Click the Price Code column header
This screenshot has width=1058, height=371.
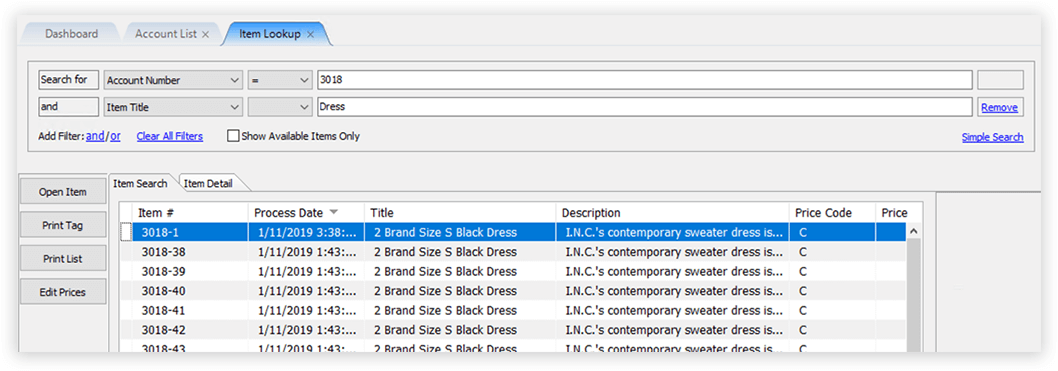(x=833, y=212)
